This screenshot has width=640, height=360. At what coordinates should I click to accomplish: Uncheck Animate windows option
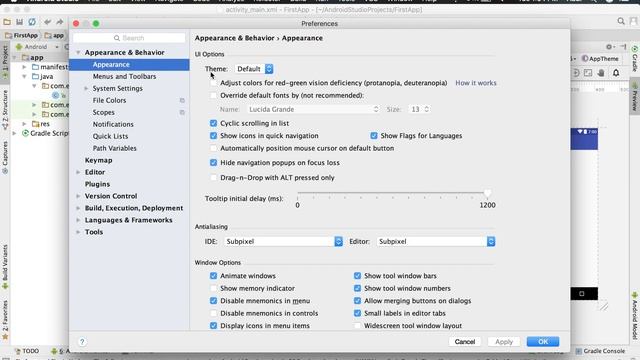tap(213, 276)
